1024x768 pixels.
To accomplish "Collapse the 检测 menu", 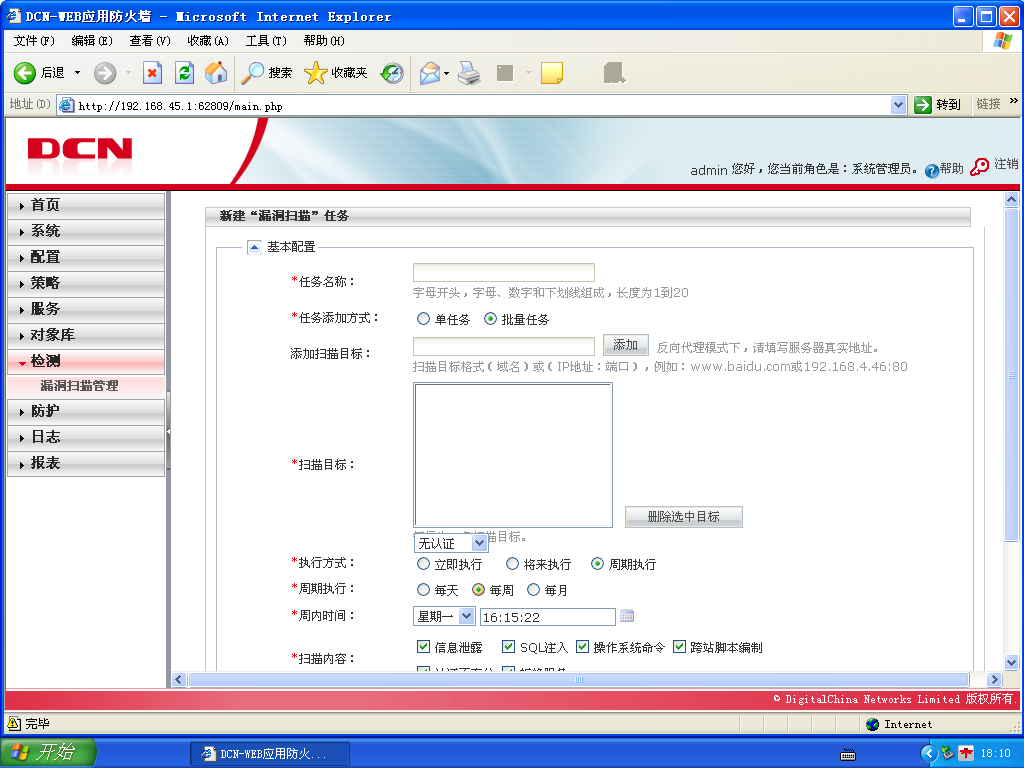I will click(86, 361).
